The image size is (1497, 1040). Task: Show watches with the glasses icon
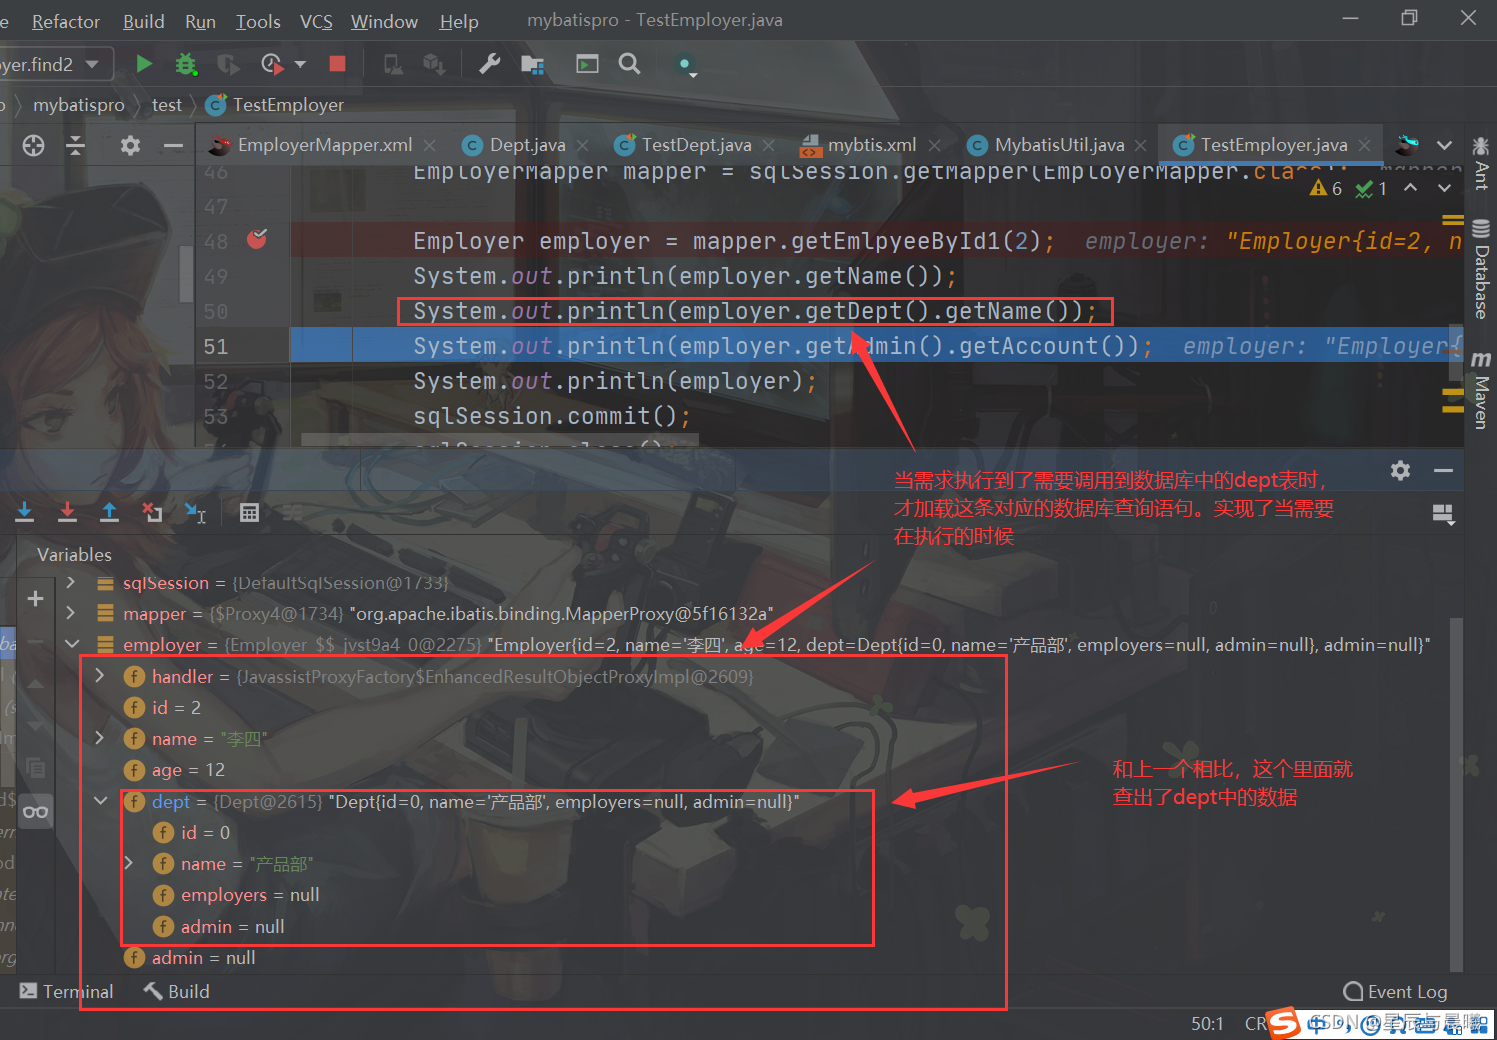(x=35, y=811)
